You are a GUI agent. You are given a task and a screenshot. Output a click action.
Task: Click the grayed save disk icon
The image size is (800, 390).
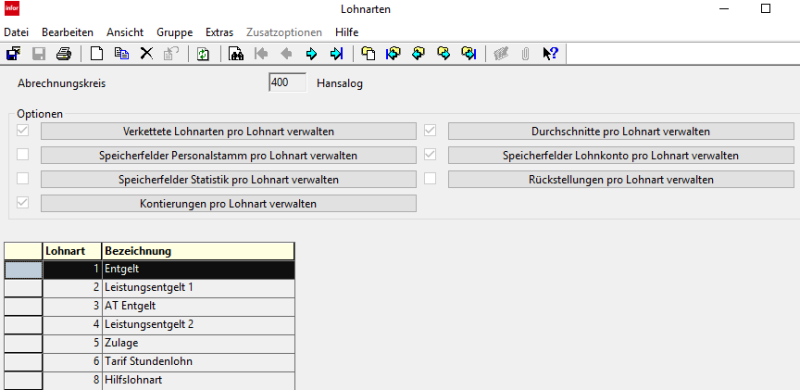pyautogui.click(x=39, y=54)
